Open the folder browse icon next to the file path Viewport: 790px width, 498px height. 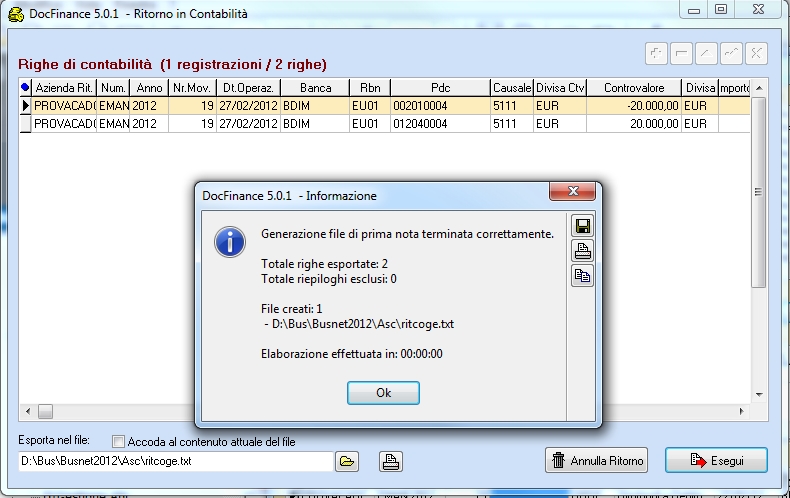pyautogui.click(x=347, y=461)
